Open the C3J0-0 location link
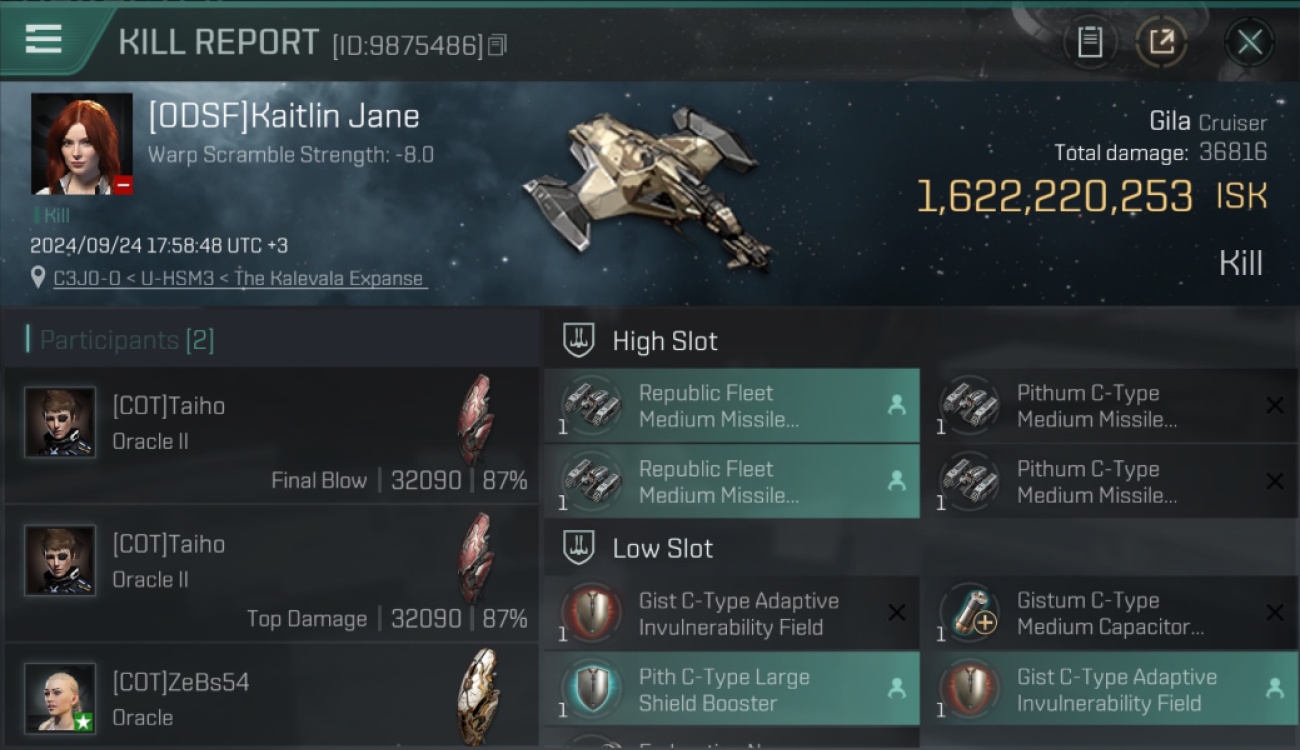The height and width of the screenshot is (750, 1300). click(240, 278)
